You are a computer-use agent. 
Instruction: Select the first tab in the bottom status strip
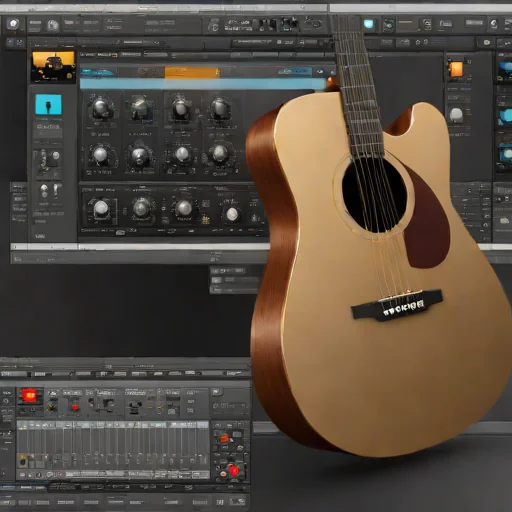[x=8, y=502]
